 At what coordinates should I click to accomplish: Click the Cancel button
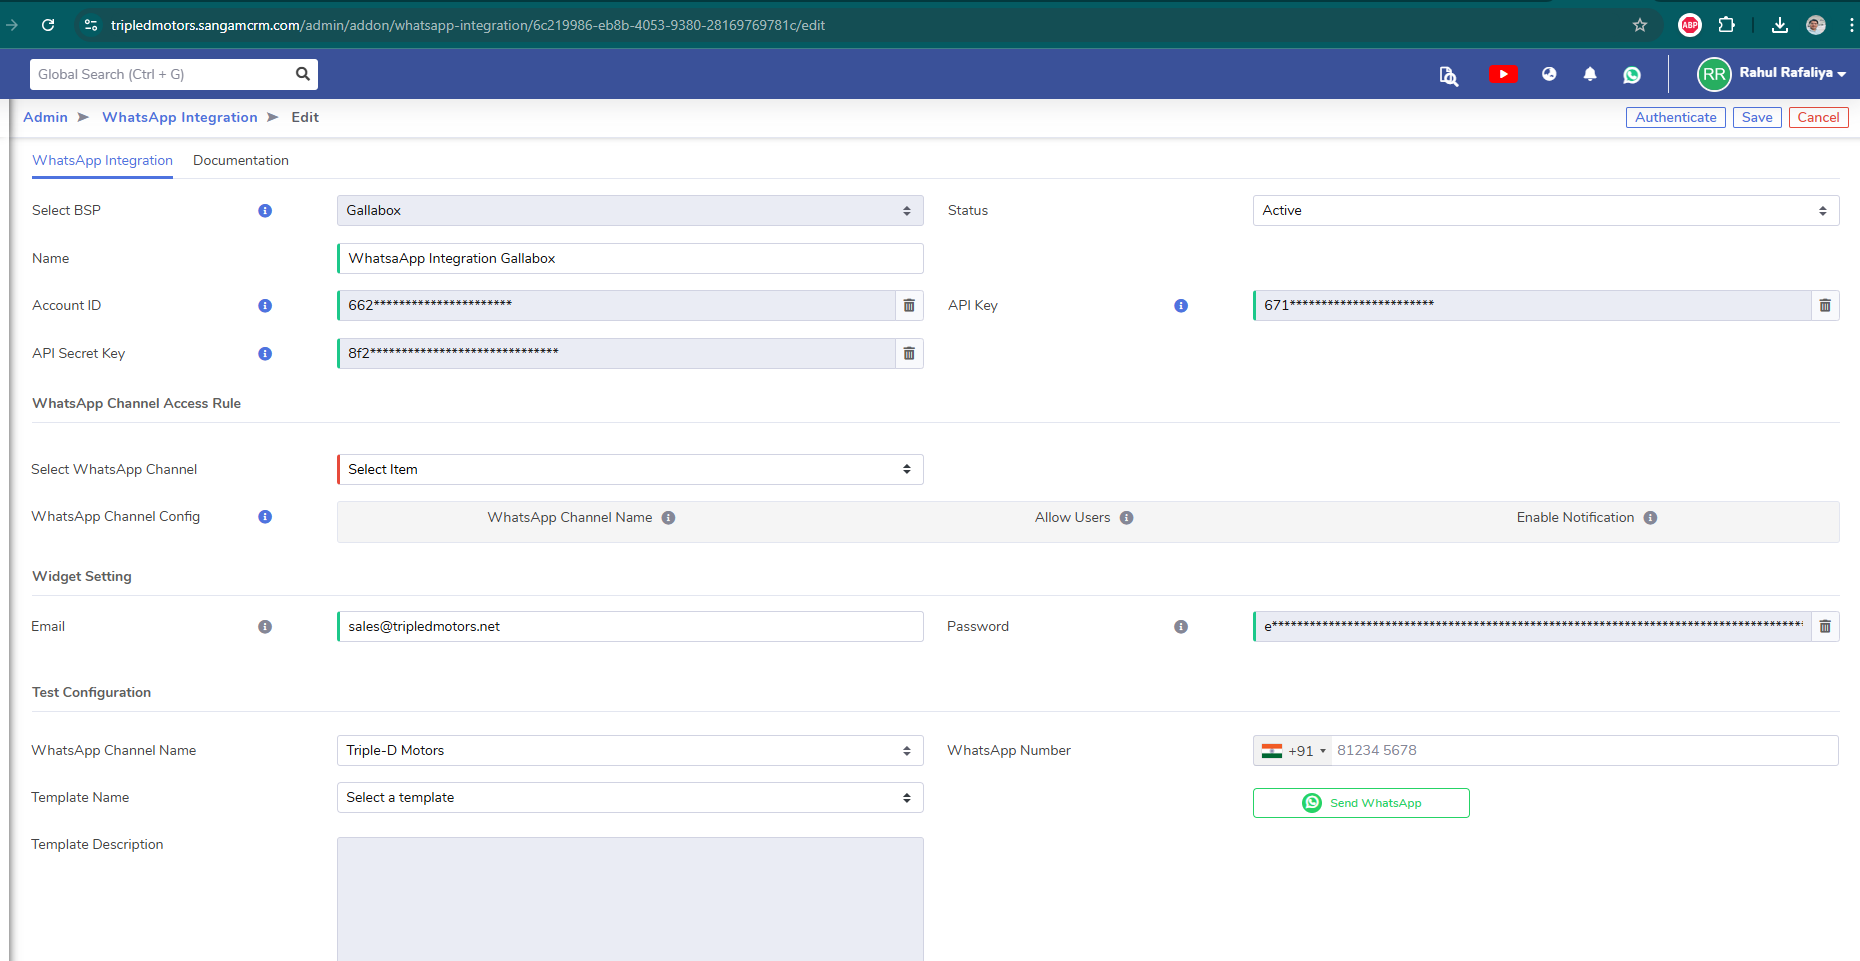point(1818,118)
